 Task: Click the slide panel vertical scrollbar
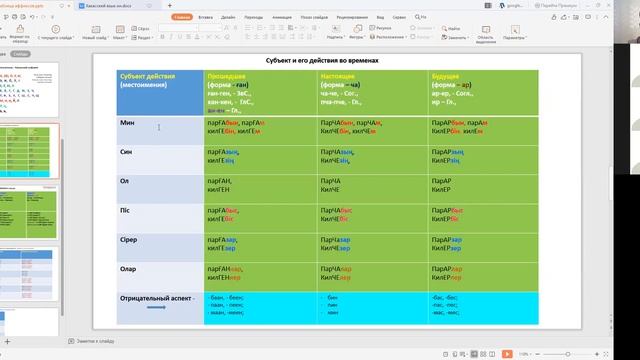click(x=62, y=227)
